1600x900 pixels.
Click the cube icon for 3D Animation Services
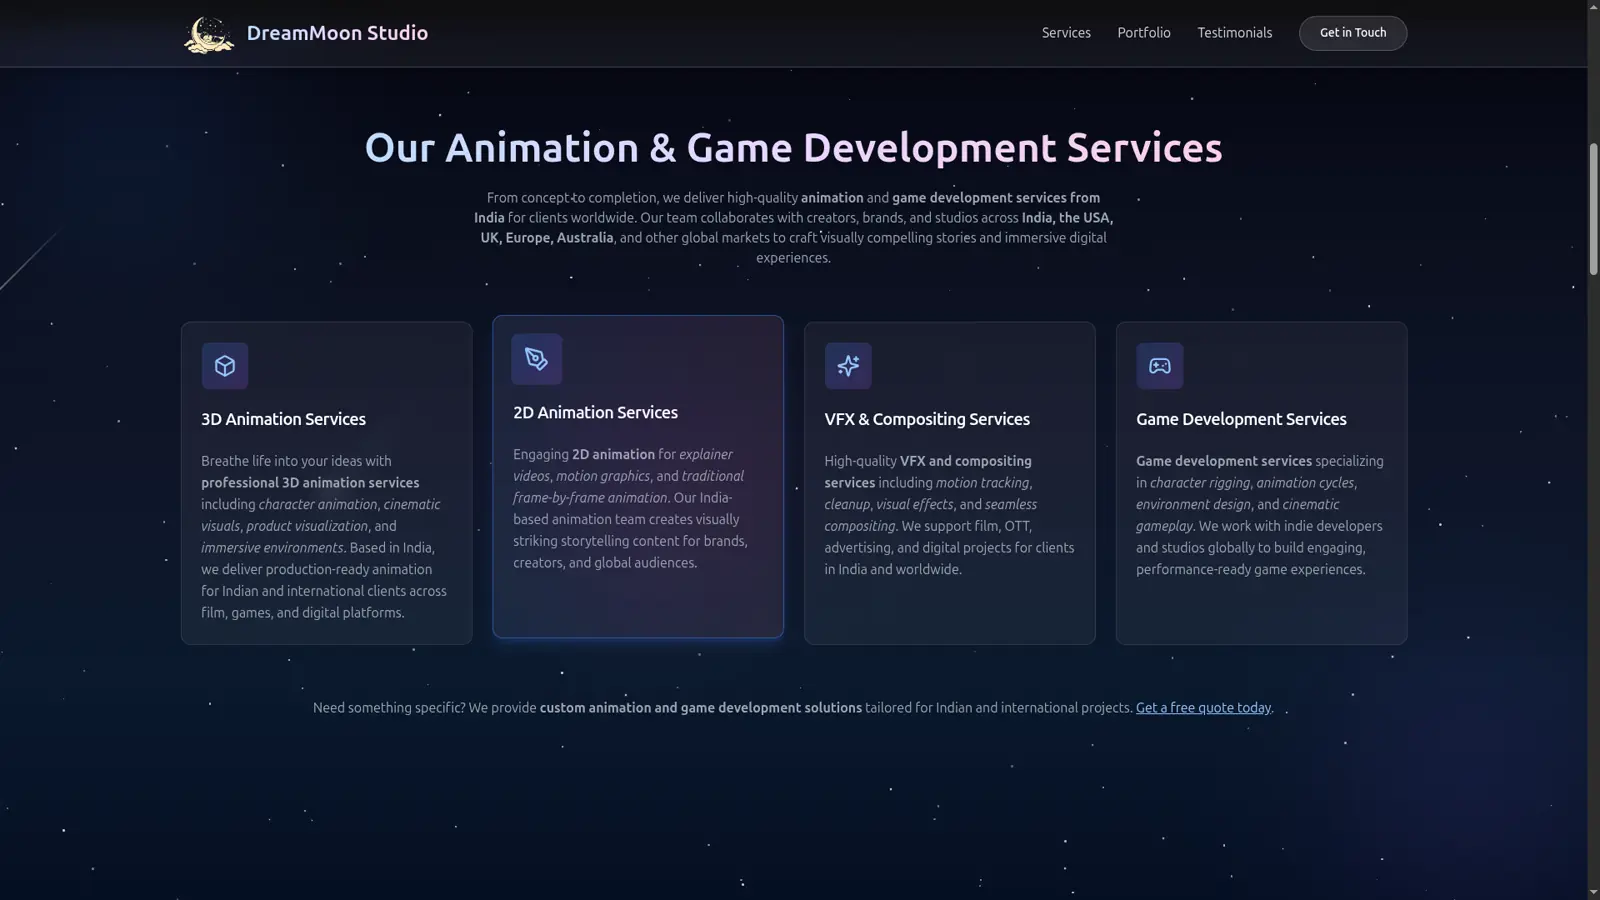coord(225,366)
